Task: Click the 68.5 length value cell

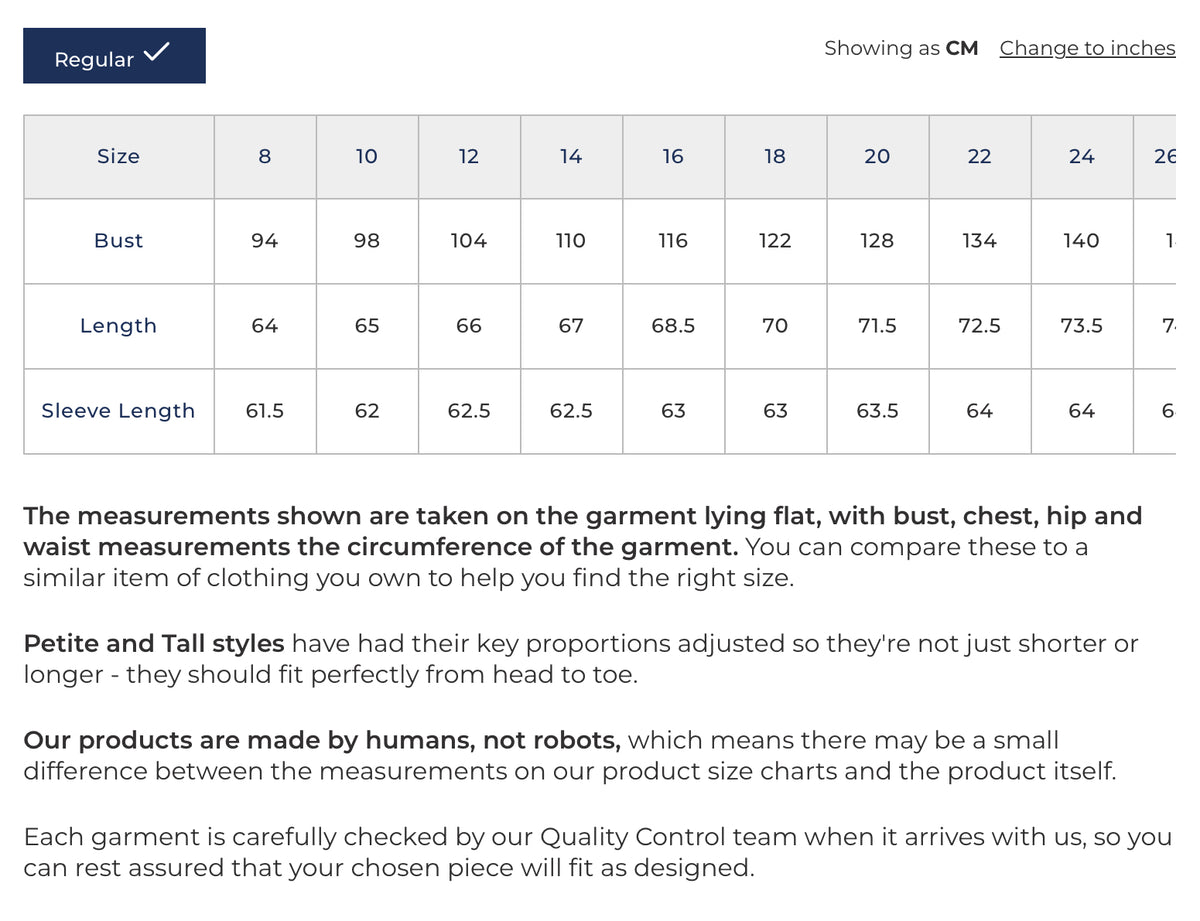Action: pyautogui.click(x=673, y=326)
